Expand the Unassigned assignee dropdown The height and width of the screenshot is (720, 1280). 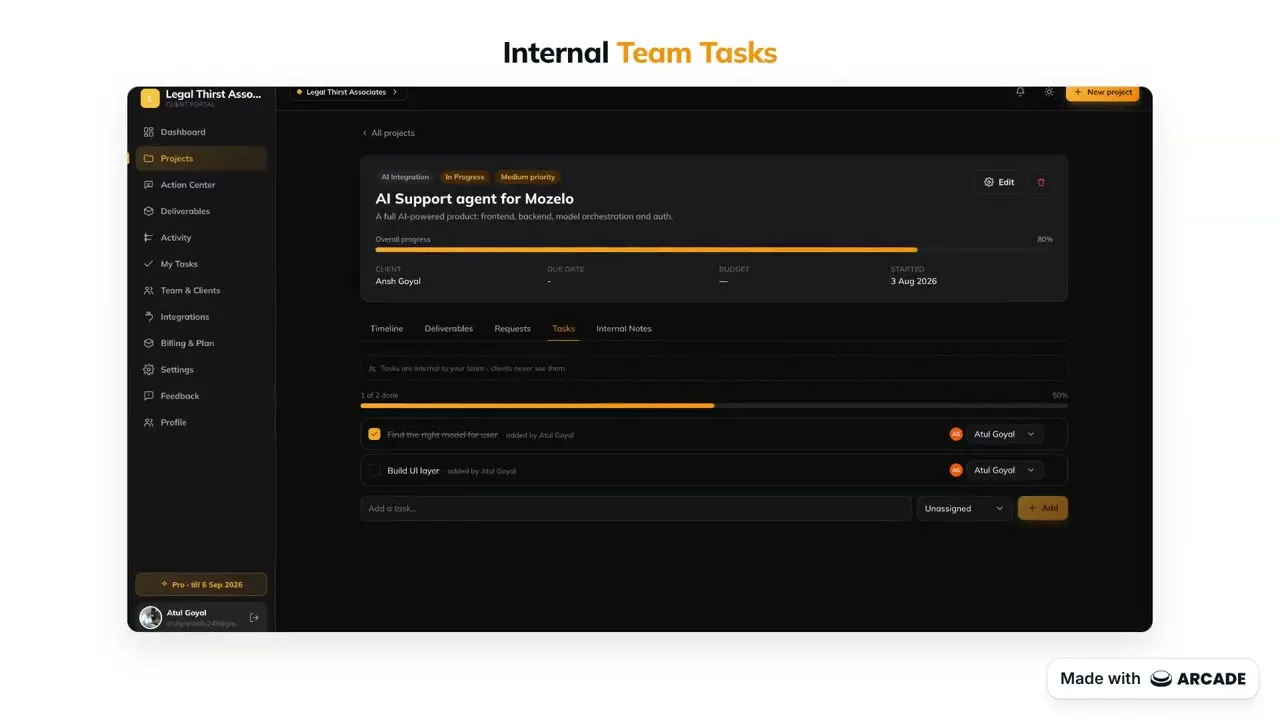[964, 508]
